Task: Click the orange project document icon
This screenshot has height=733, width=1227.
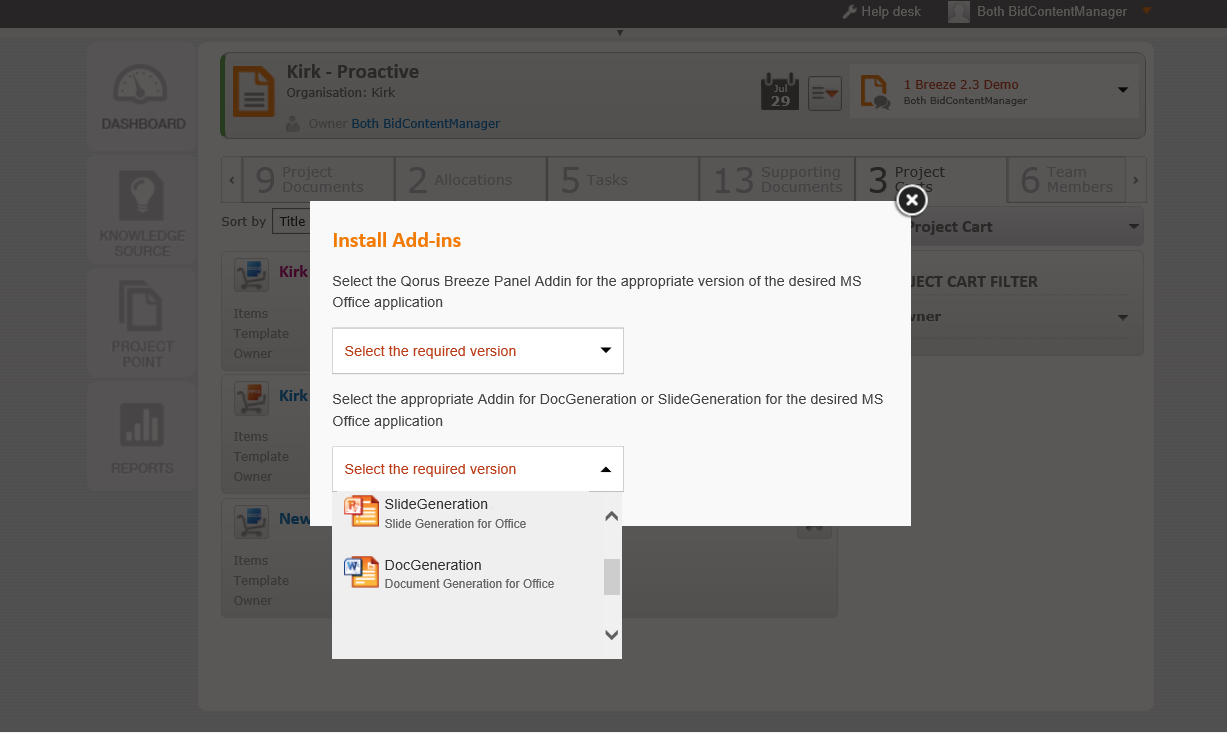Action: pos(254,91)
